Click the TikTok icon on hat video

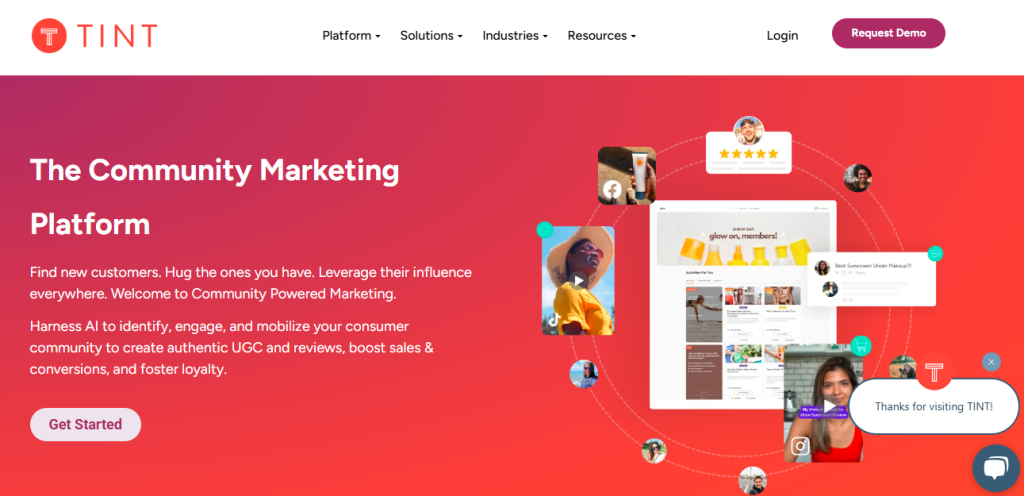pyautogui.click(x=554, y=320)
